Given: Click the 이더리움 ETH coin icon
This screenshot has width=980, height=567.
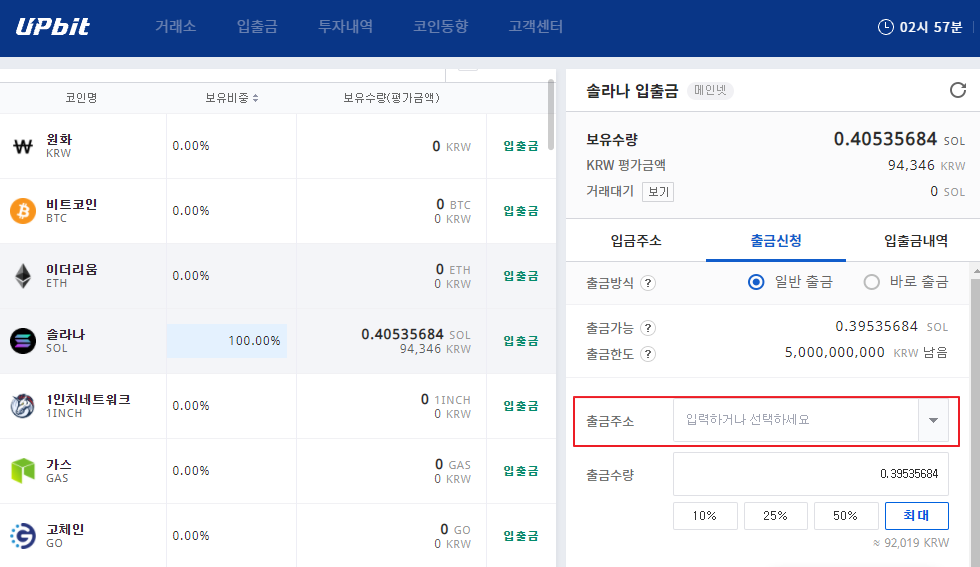Looking at the screenshot, I should pos(23,276).
